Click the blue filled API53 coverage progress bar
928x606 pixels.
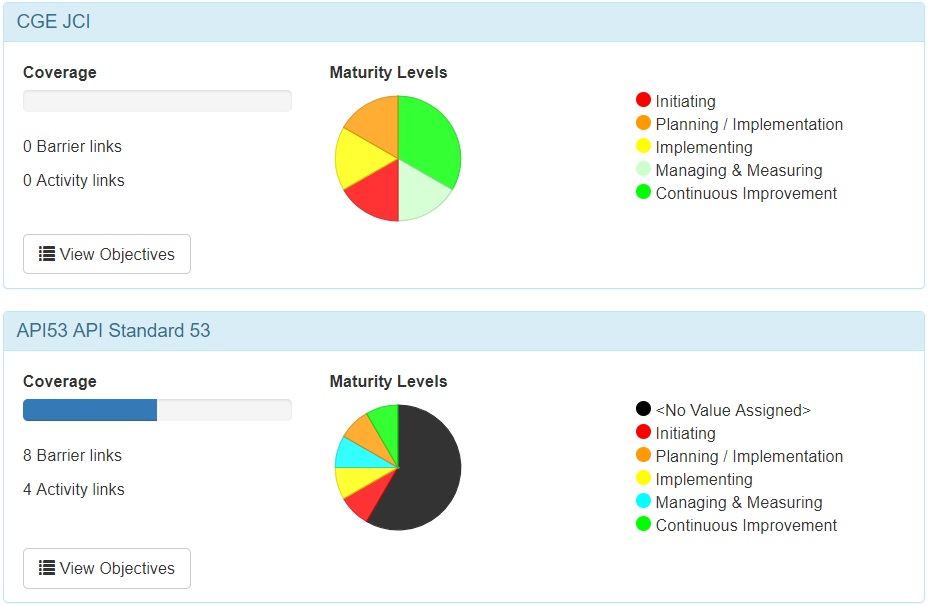pos(90,410)
